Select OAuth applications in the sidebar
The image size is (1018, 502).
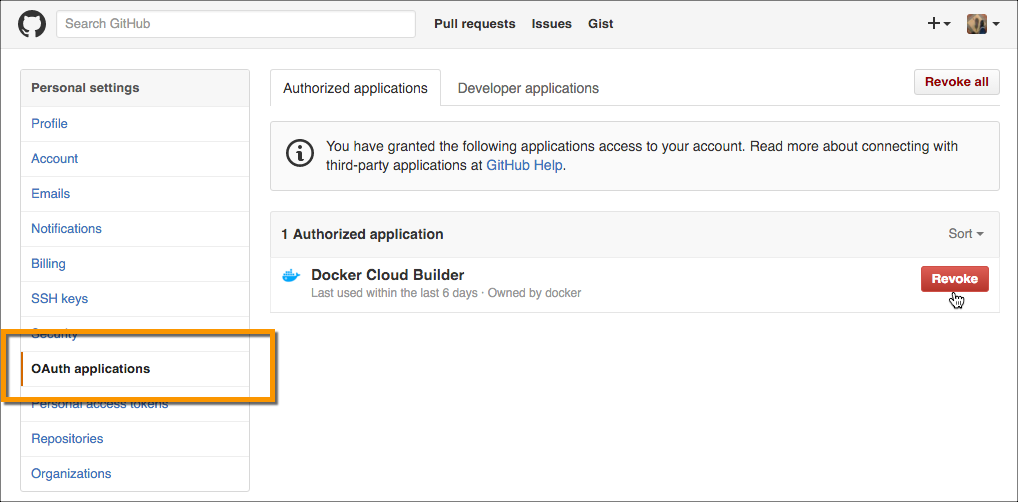pyautogui.click(x=90, y=369)
